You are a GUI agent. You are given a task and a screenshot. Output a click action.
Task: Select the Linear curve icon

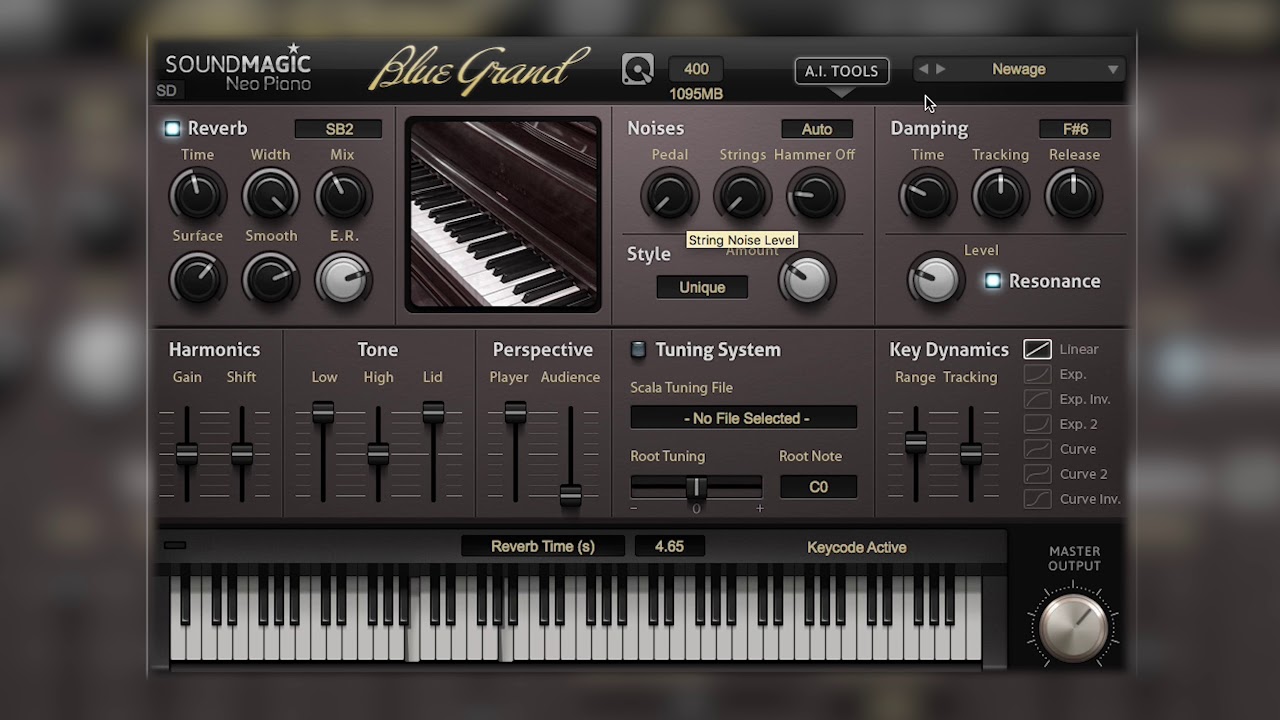(x=1037, y=349)
